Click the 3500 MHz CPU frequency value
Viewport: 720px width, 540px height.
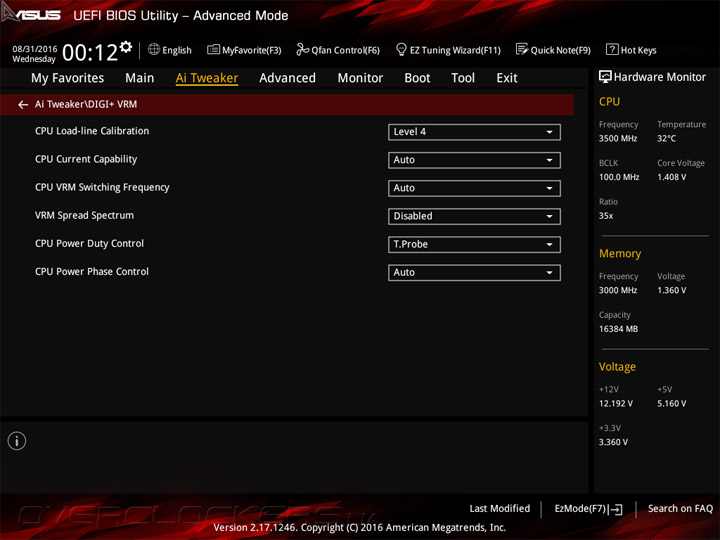tap(618, 139)
